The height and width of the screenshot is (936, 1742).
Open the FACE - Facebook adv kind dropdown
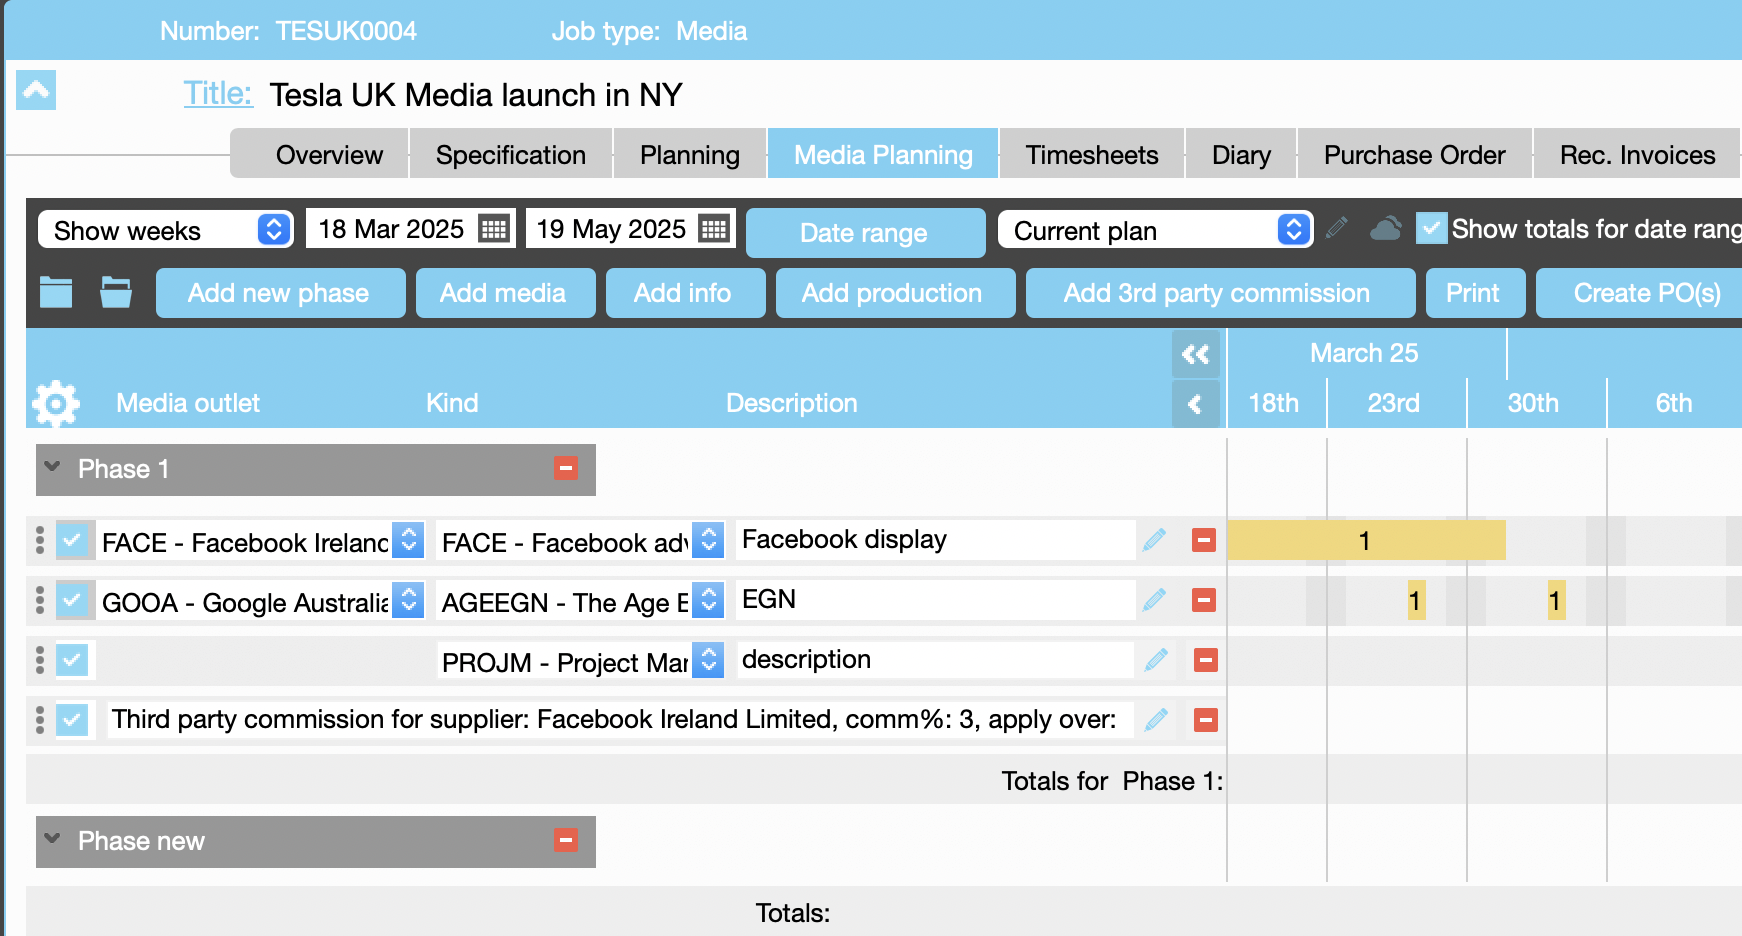coord(582,541)
